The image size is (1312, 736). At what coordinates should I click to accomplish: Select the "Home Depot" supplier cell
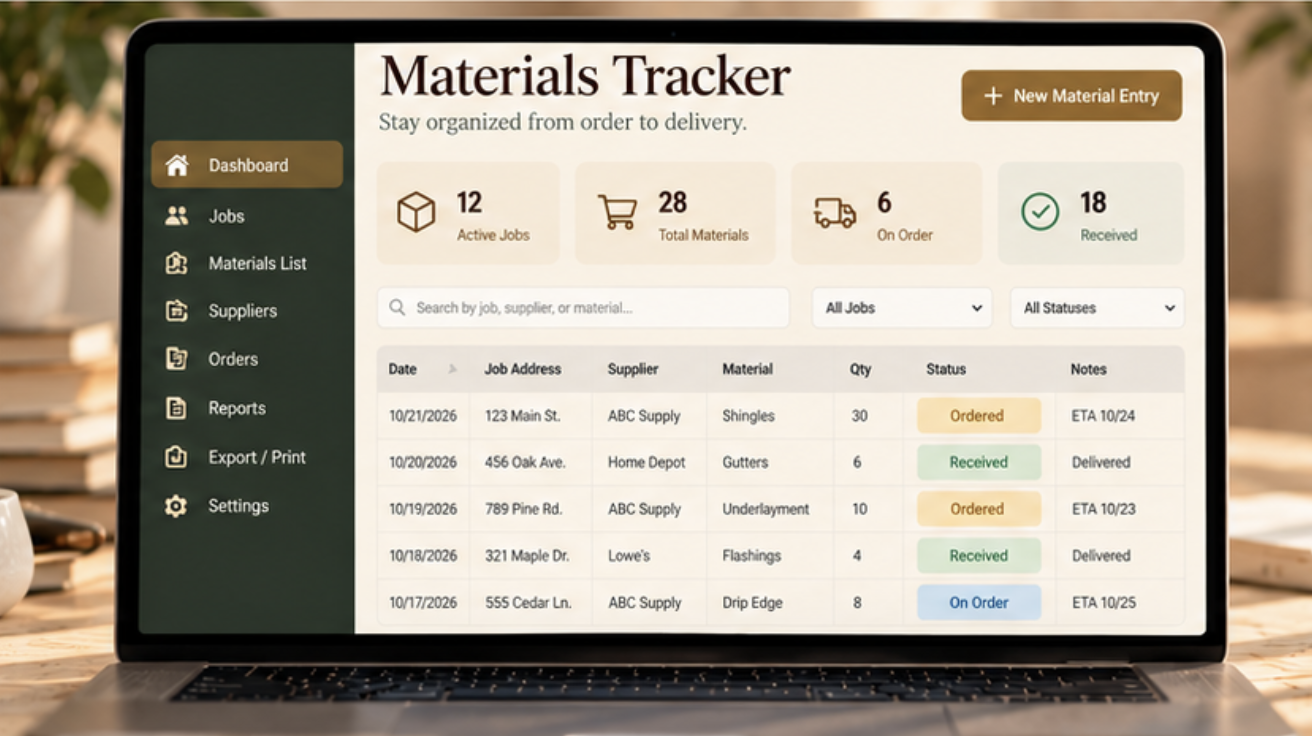pos(647,462)
